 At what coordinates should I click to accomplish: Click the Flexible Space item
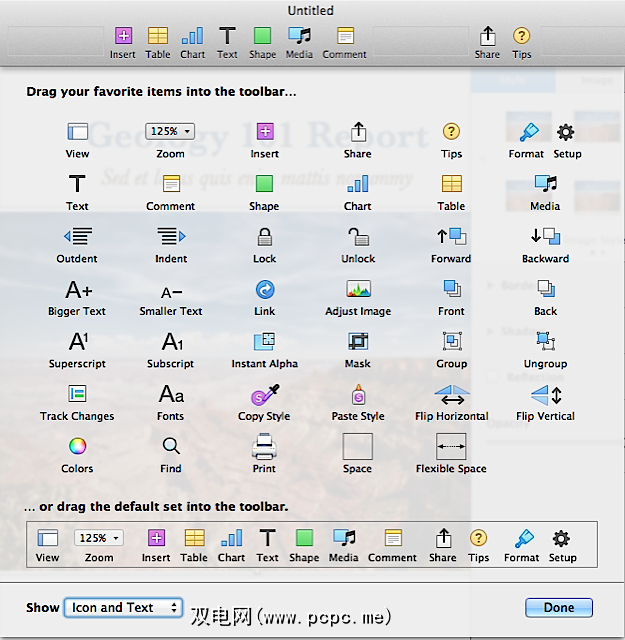click(451, 446)
